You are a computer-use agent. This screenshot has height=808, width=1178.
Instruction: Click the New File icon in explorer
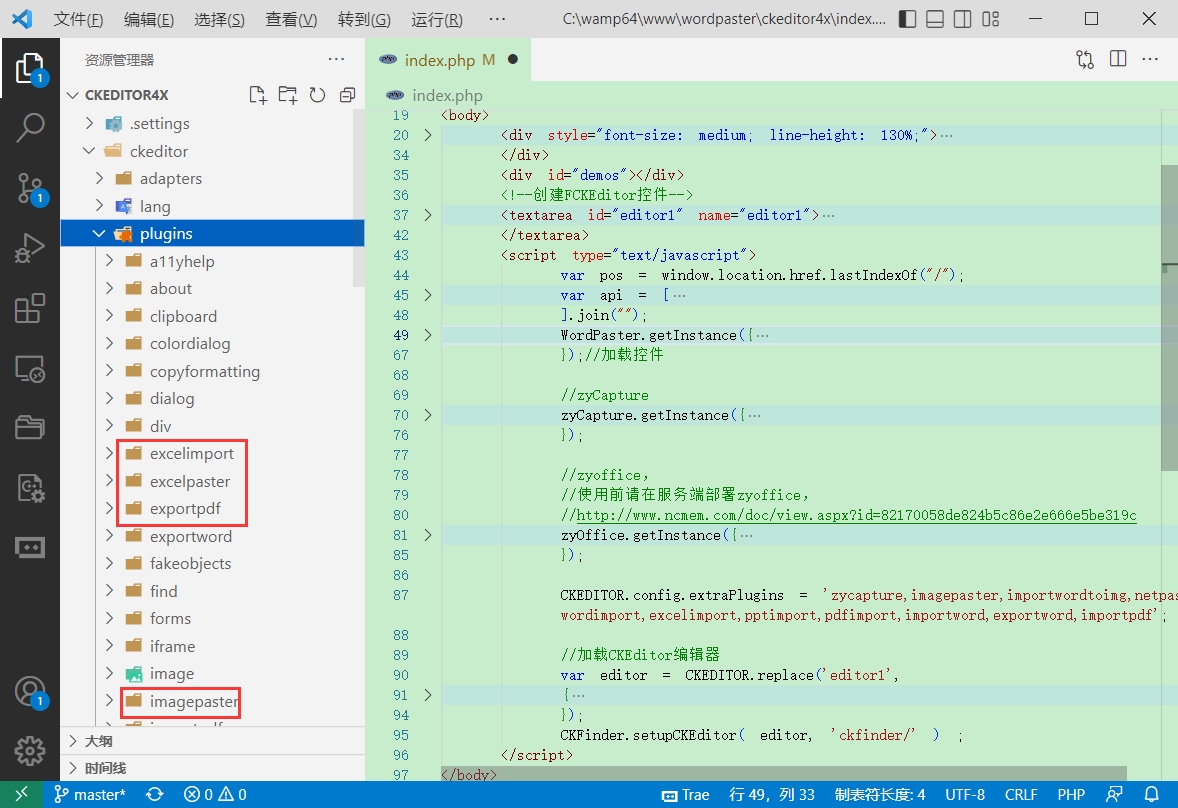point(258,95)
